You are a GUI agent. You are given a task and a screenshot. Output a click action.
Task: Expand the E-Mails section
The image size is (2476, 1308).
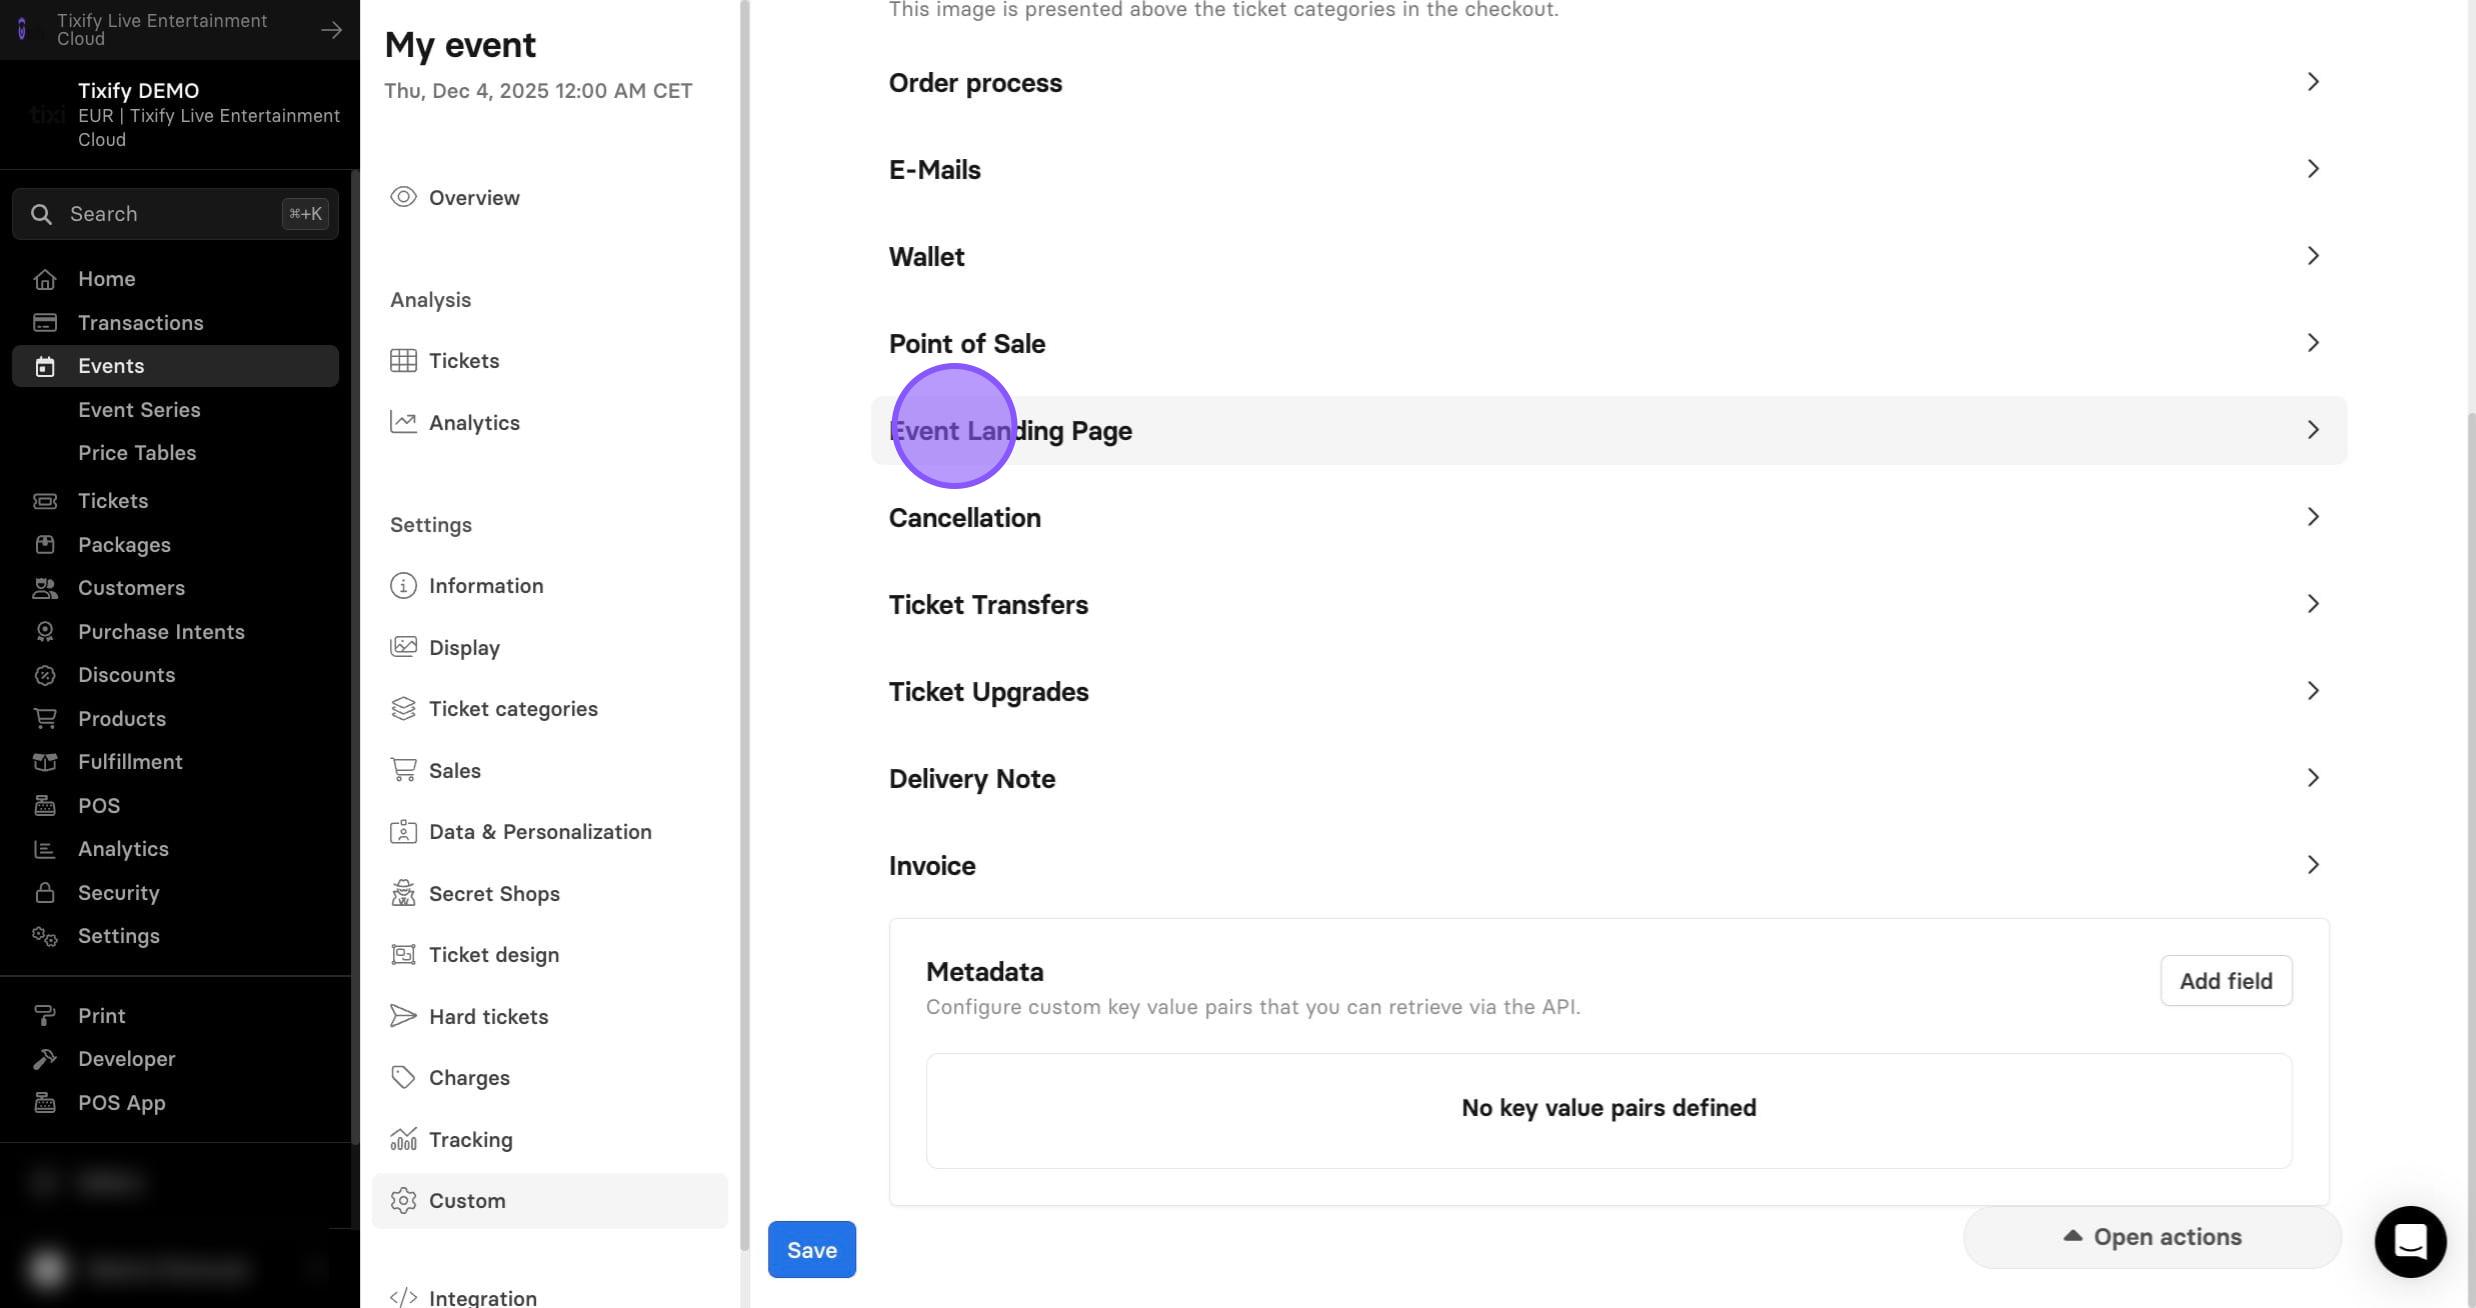point(1608,170)
